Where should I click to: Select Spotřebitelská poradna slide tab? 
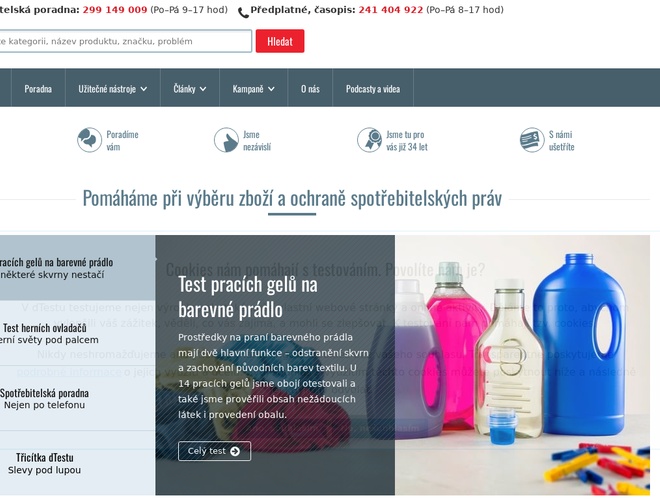pyautogui.click(x=45, y=399)
